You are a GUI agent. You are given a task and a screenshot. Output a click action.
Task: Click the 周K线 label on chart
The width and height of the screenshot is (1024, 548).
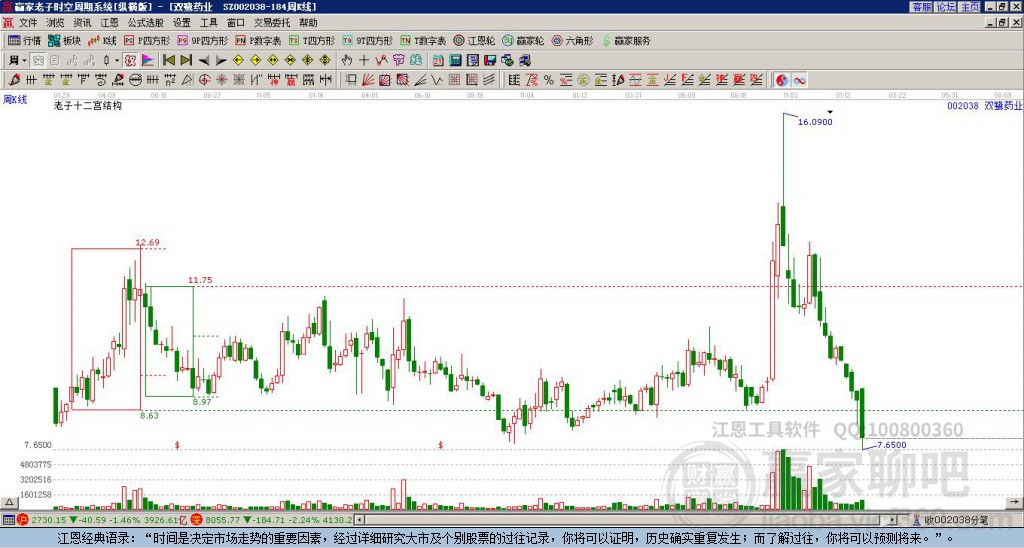15,99
